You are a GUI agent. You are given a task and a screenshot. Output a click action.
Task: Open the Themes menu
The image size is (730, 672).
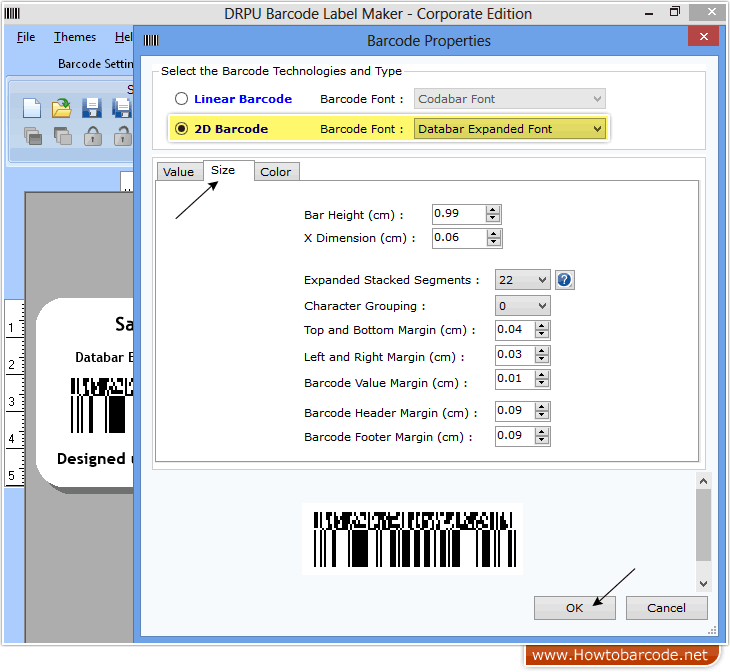(x=75, y=37)
